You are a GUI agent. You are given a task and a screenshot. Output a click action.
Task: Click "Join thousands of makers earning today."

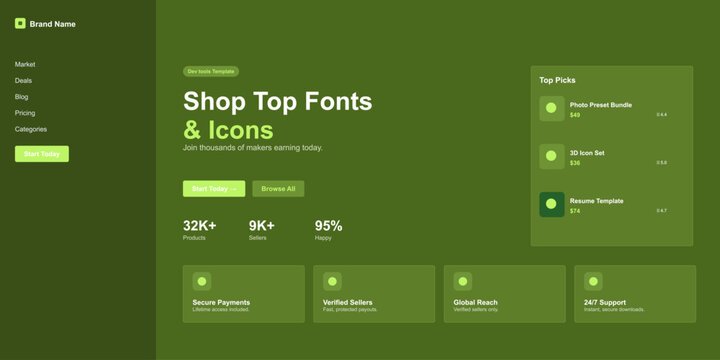[253, 148]
